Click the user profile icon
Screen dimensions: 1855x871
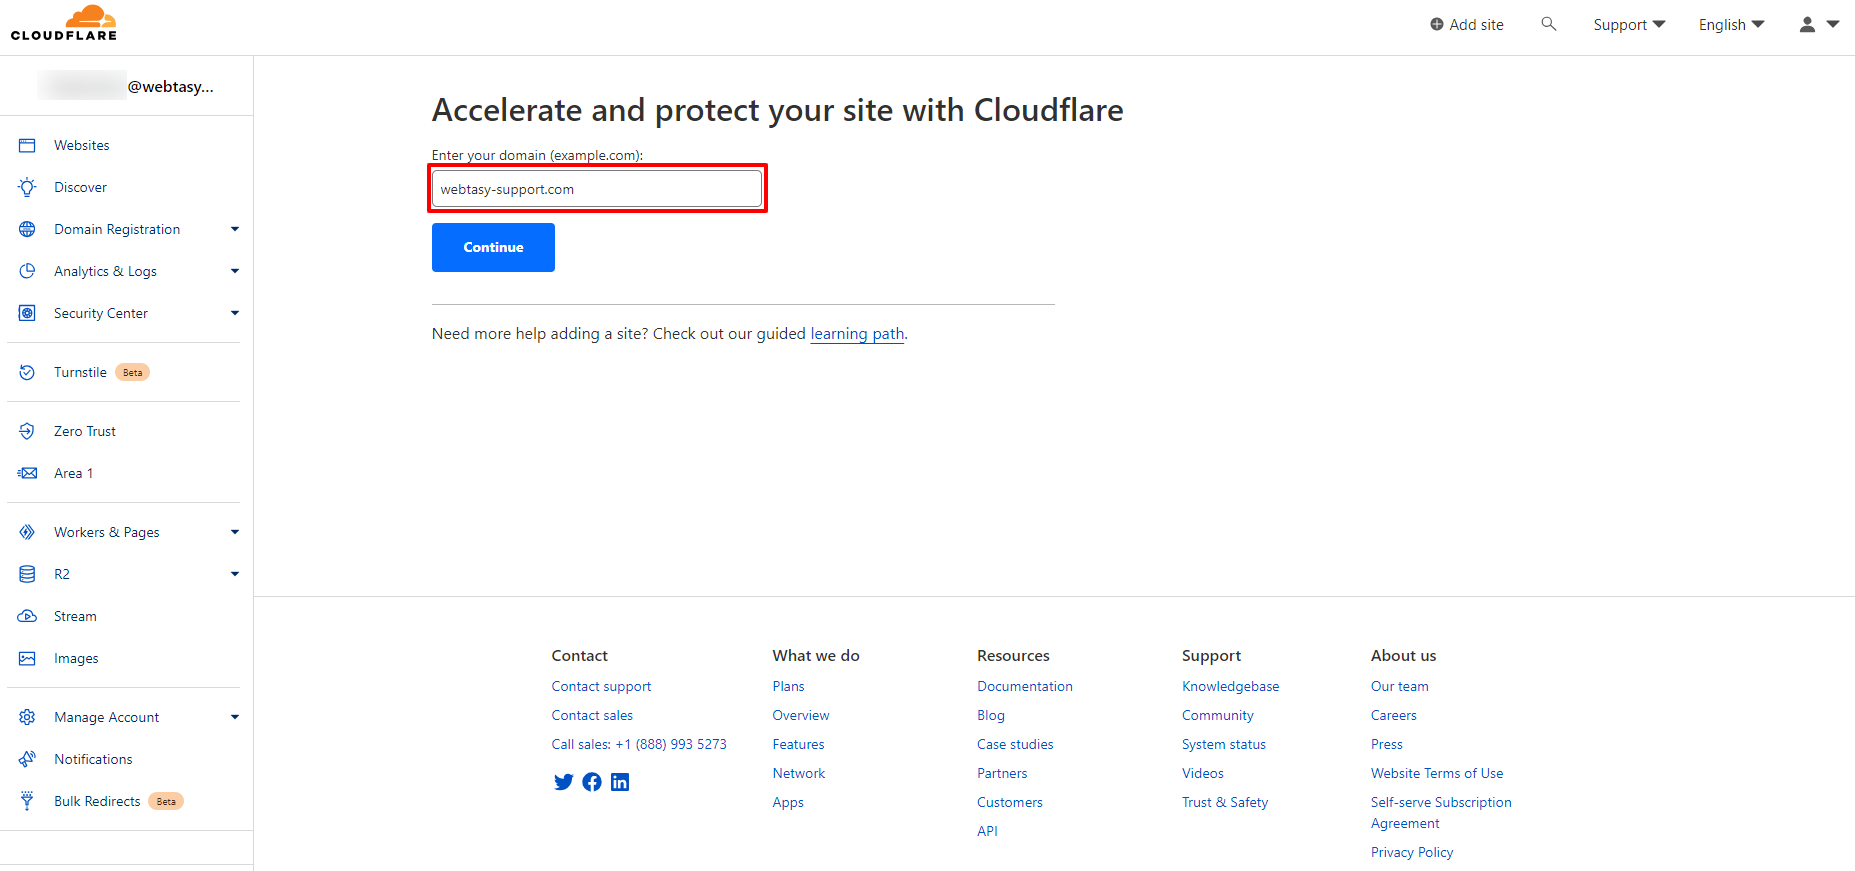pyautogui.click(x=1807, y=24)
